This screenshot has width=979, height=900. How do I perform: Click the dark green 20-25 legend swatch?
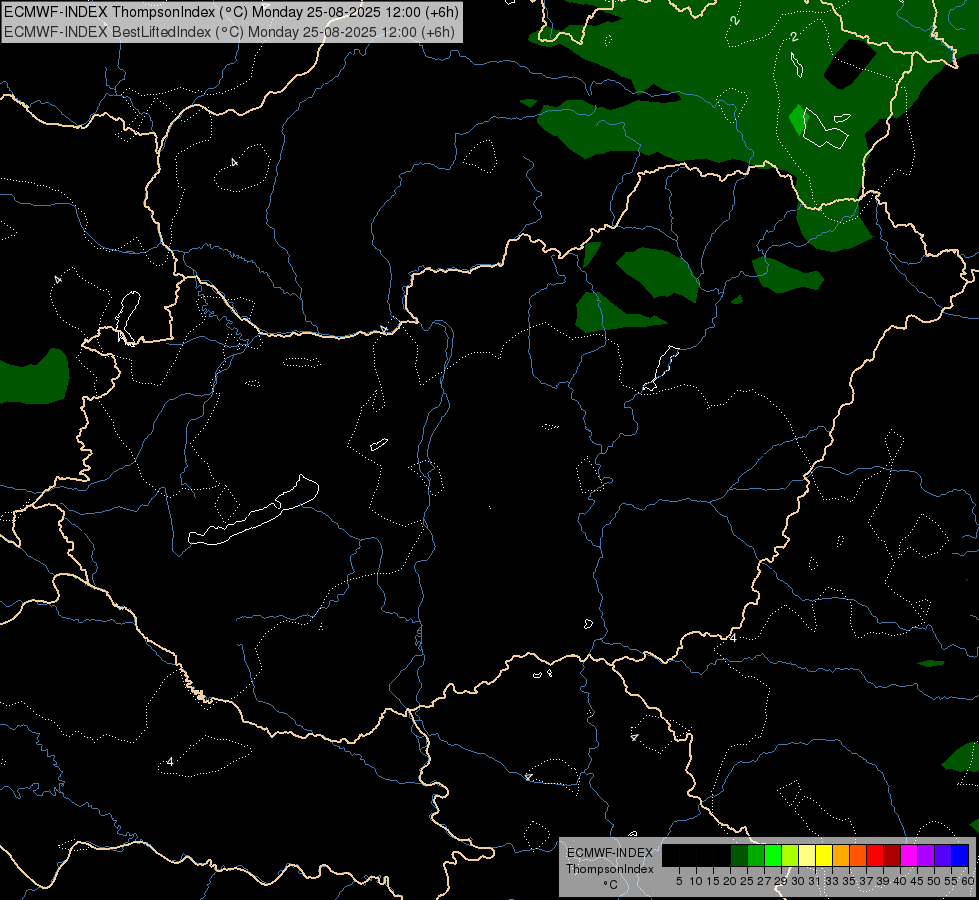pos(739,855)
